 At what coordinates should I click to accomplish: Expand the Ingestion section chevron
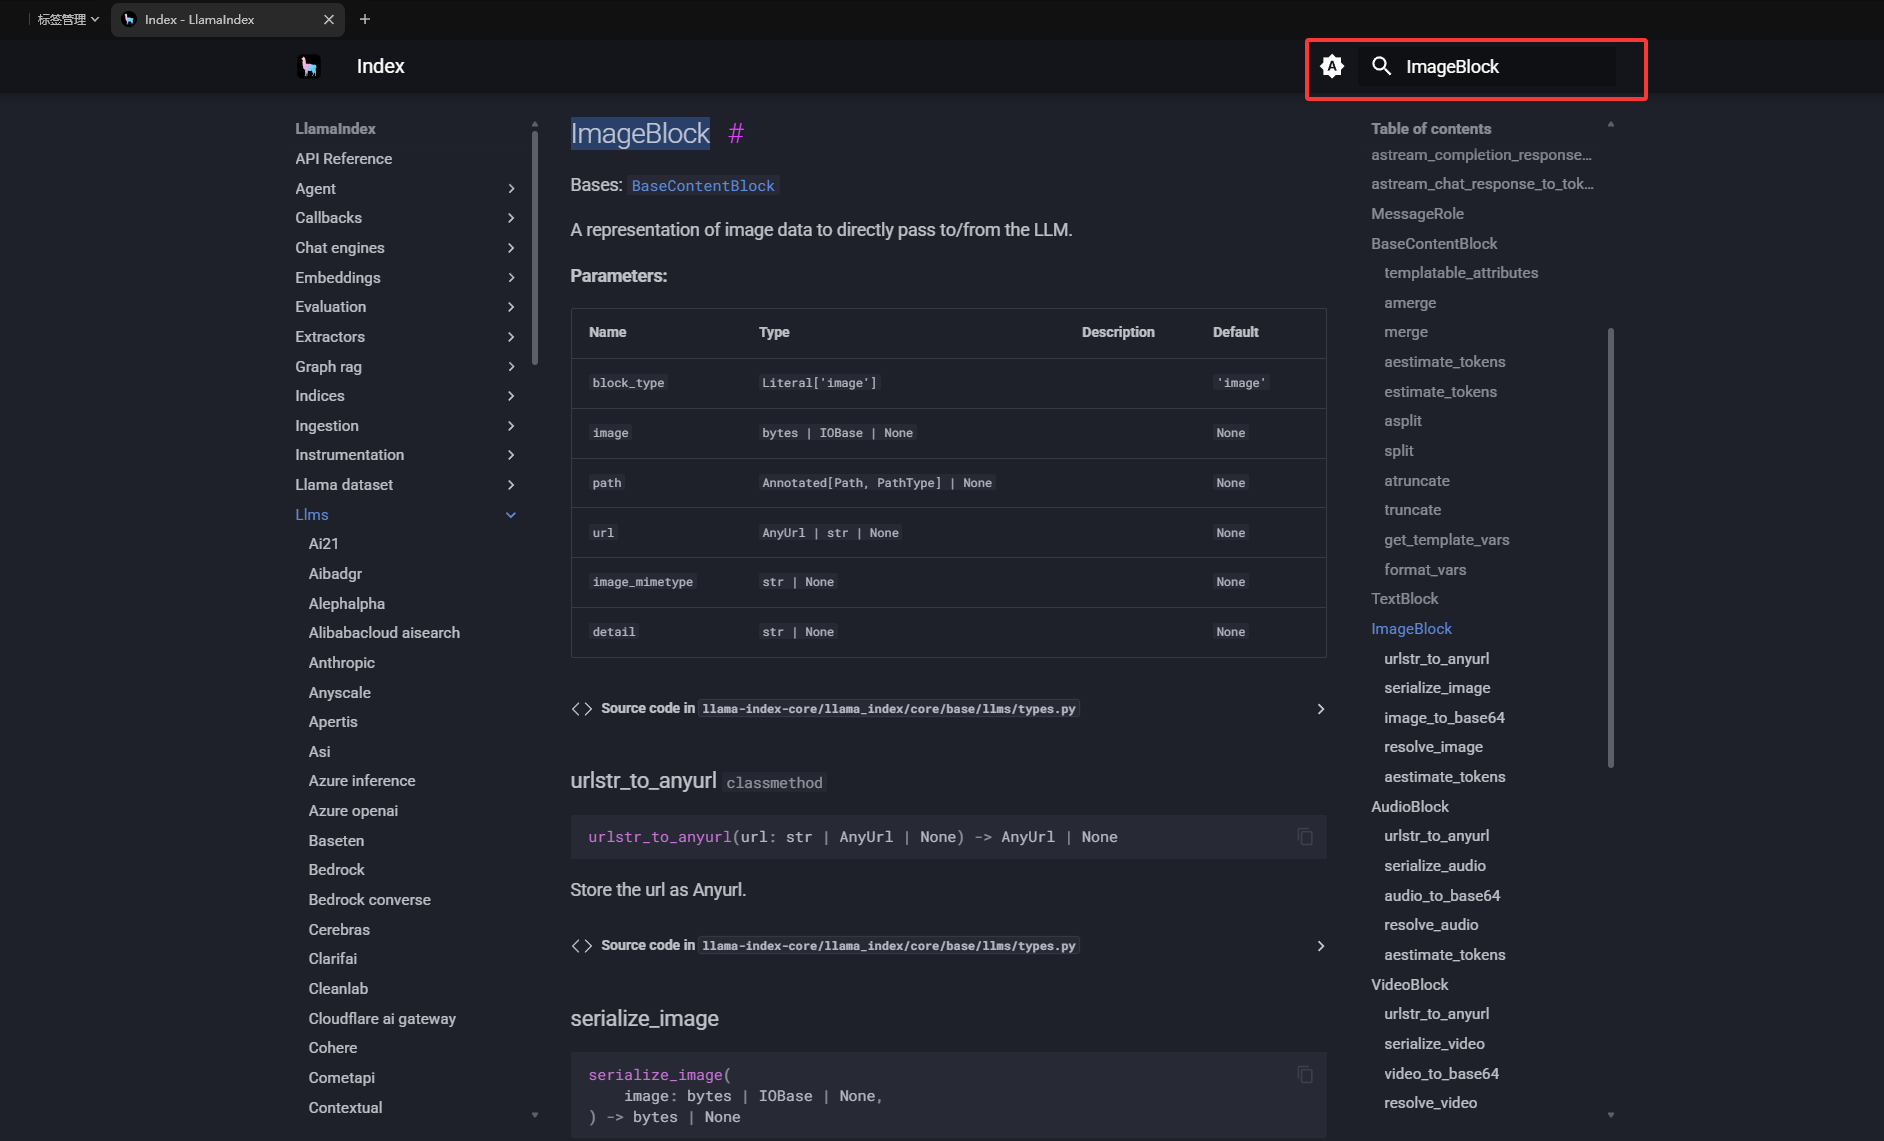click(511, 426)
